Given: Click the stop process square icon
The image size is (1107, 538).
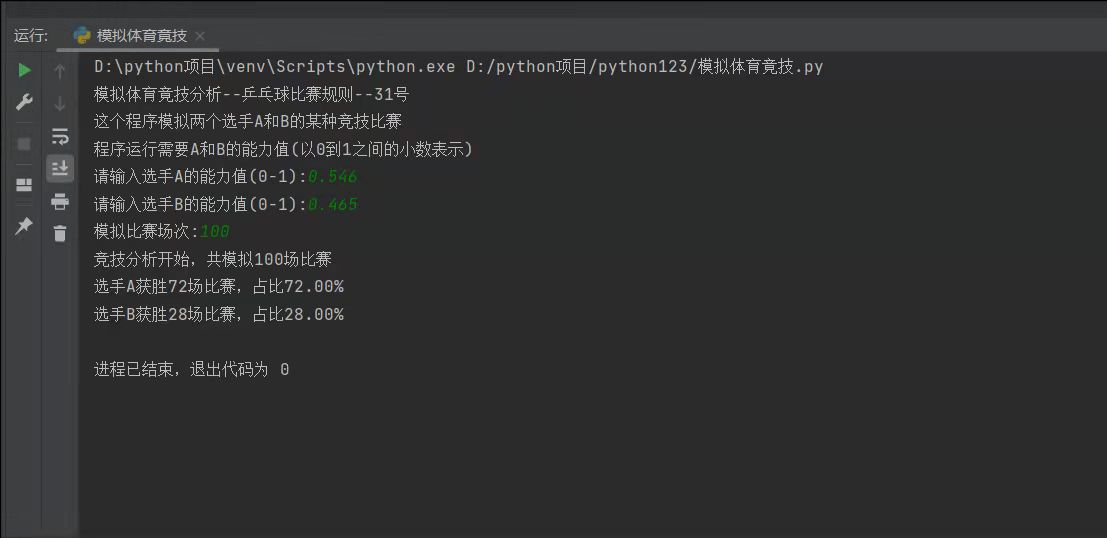Looking at the screenshot, I should pos(24,143).
